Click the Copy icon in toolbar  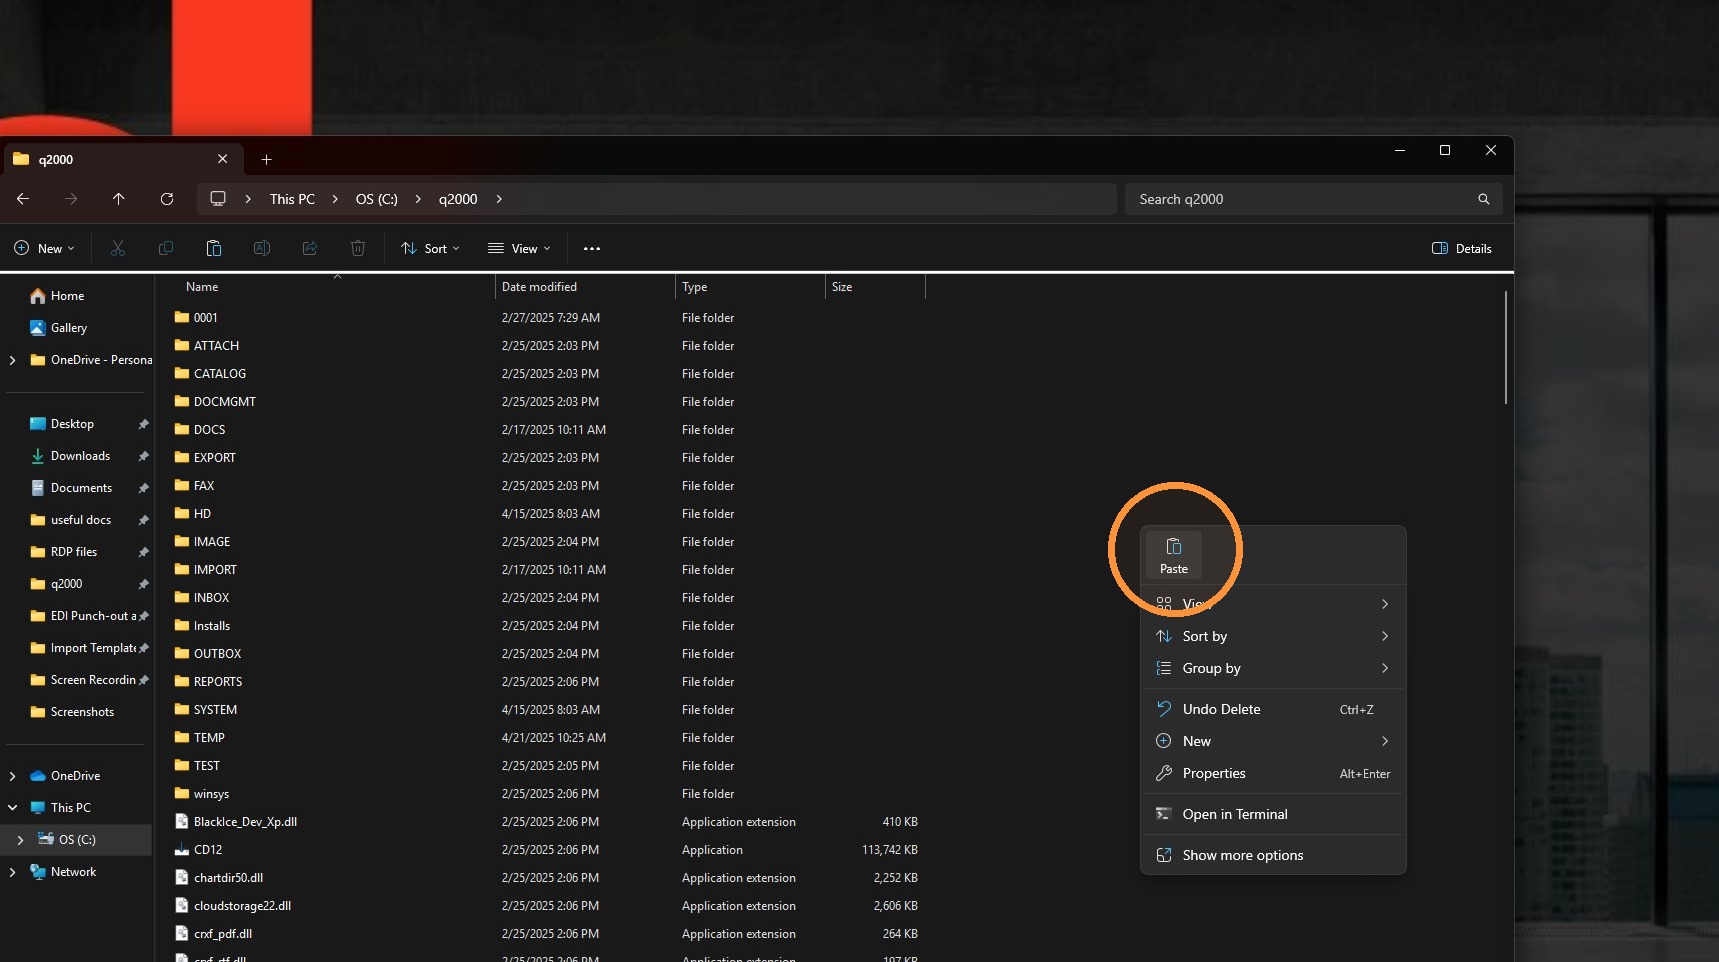click(x=166, y=248)
